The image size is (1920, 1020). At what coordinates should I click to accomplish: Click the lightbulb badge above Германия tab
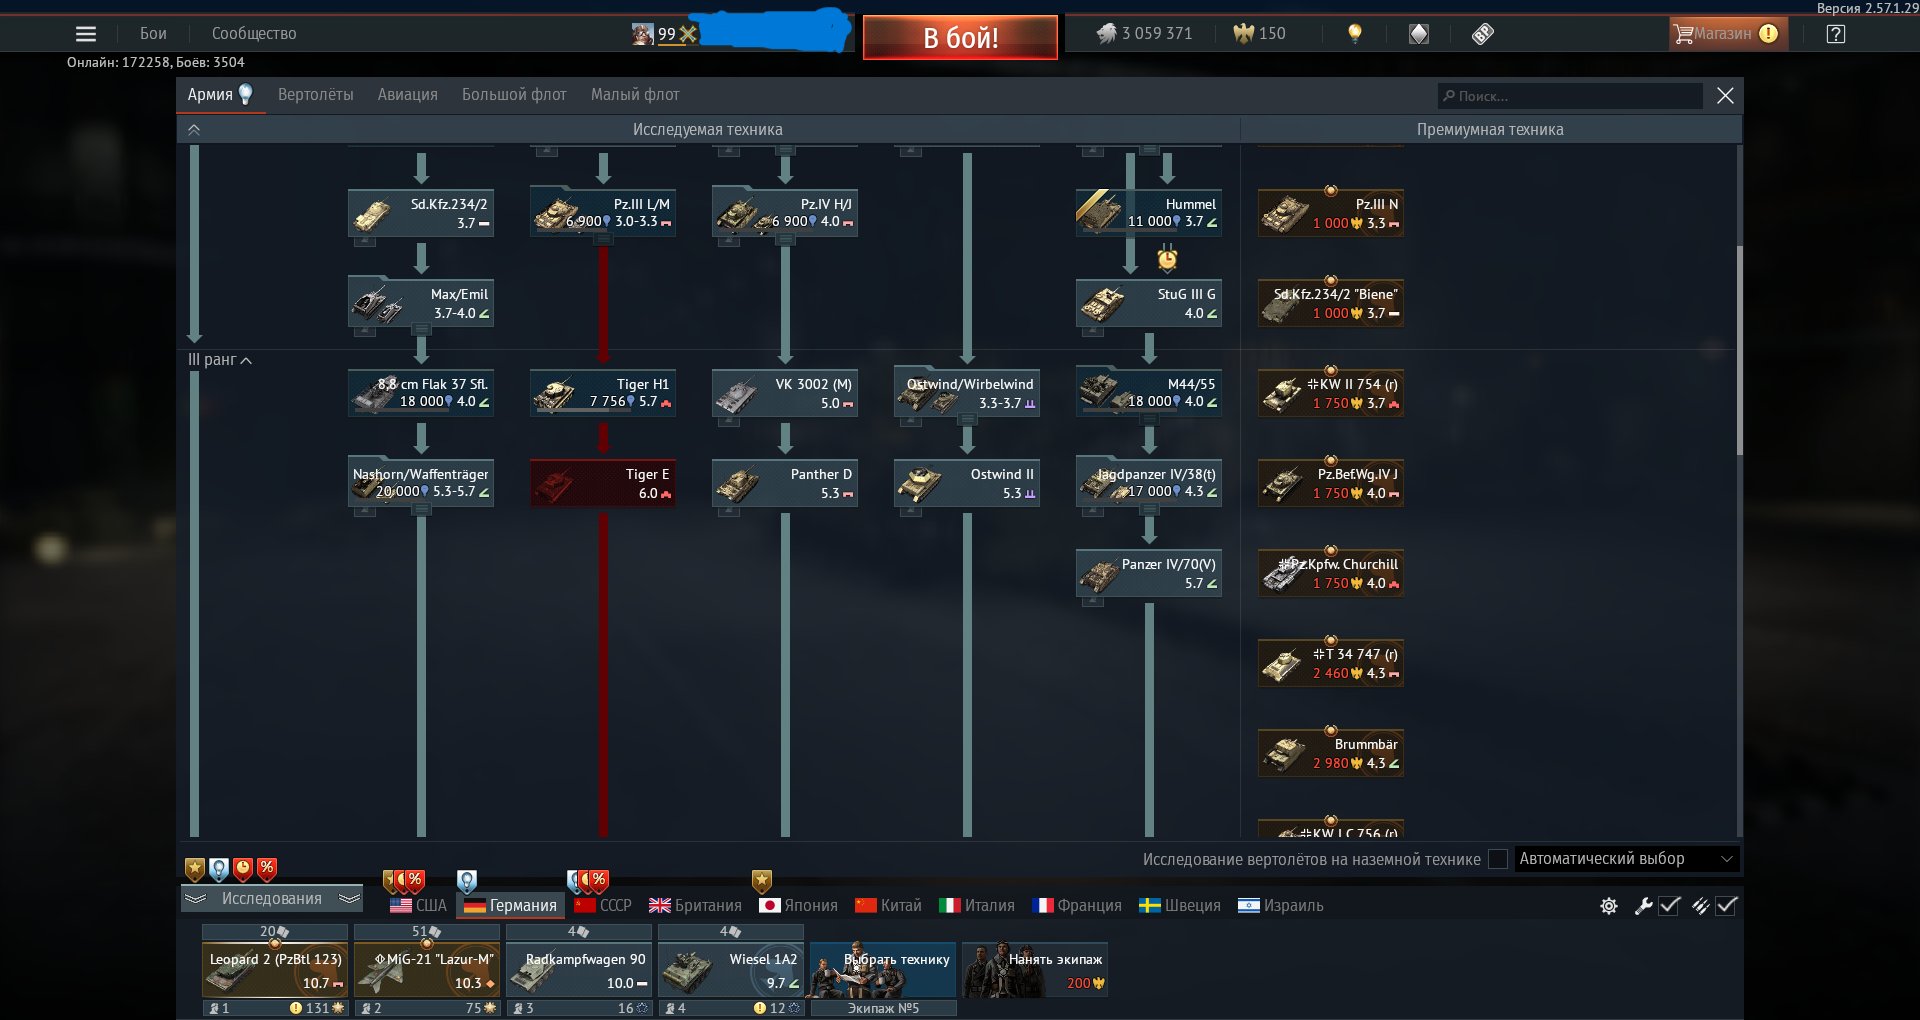click(467, 881)
